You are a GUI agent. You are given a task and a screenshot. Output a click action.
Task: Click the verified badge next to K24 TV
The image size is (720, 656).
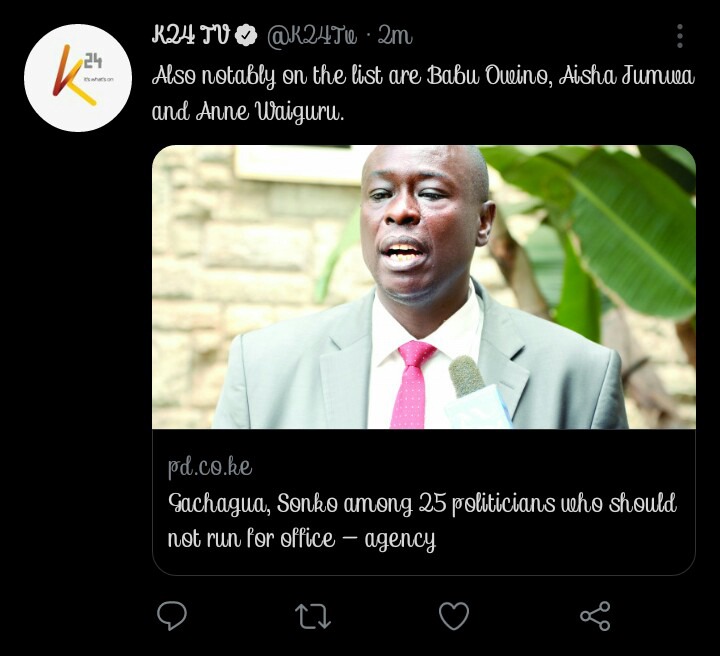click(x=246, y=36)
